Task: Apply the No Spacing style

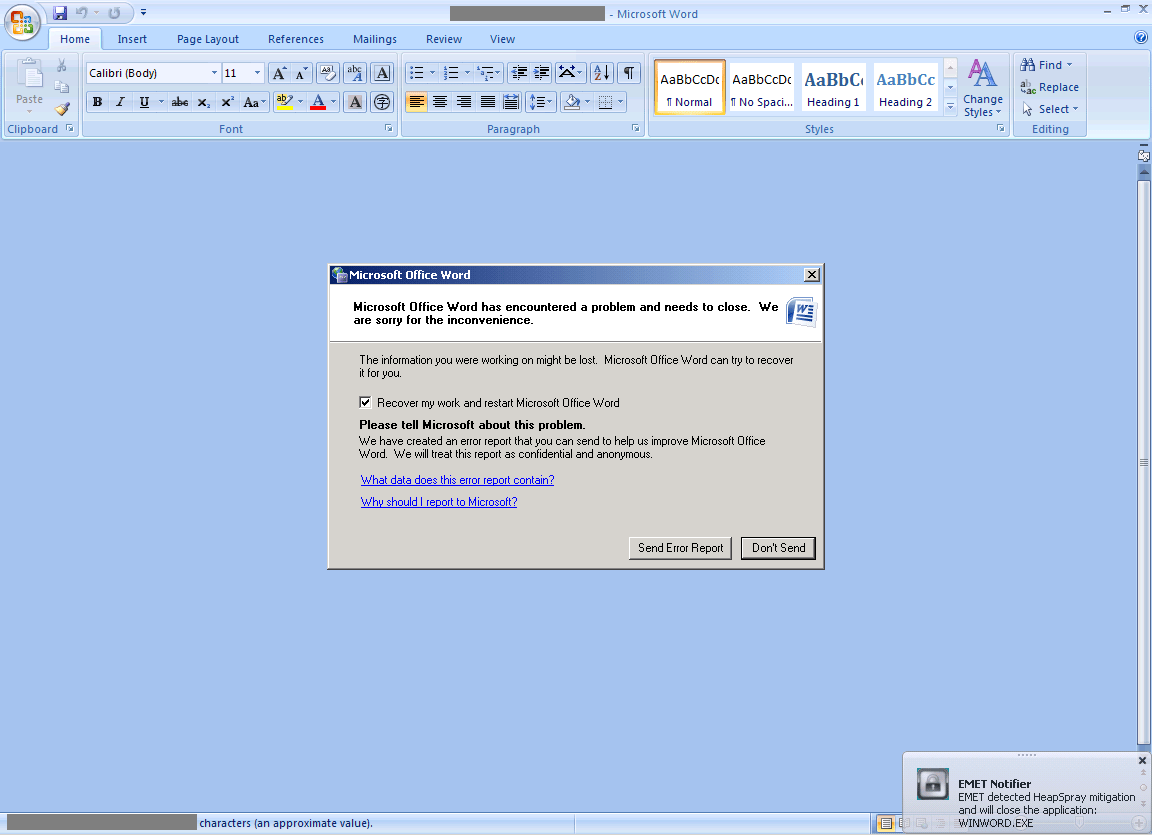Action: point(761,88)
